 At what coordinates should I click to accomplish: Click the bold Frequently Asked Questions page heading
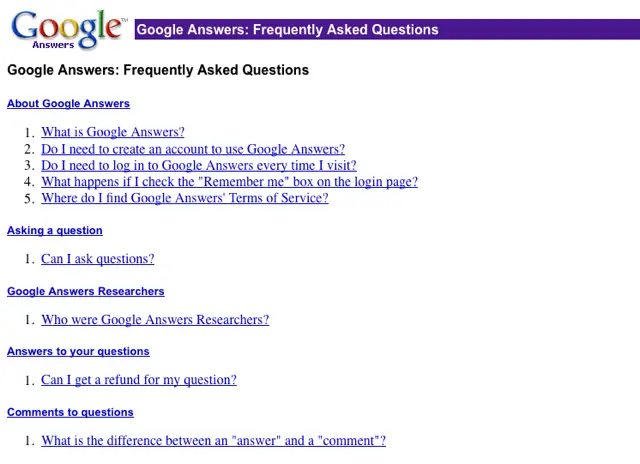[158, 70]
